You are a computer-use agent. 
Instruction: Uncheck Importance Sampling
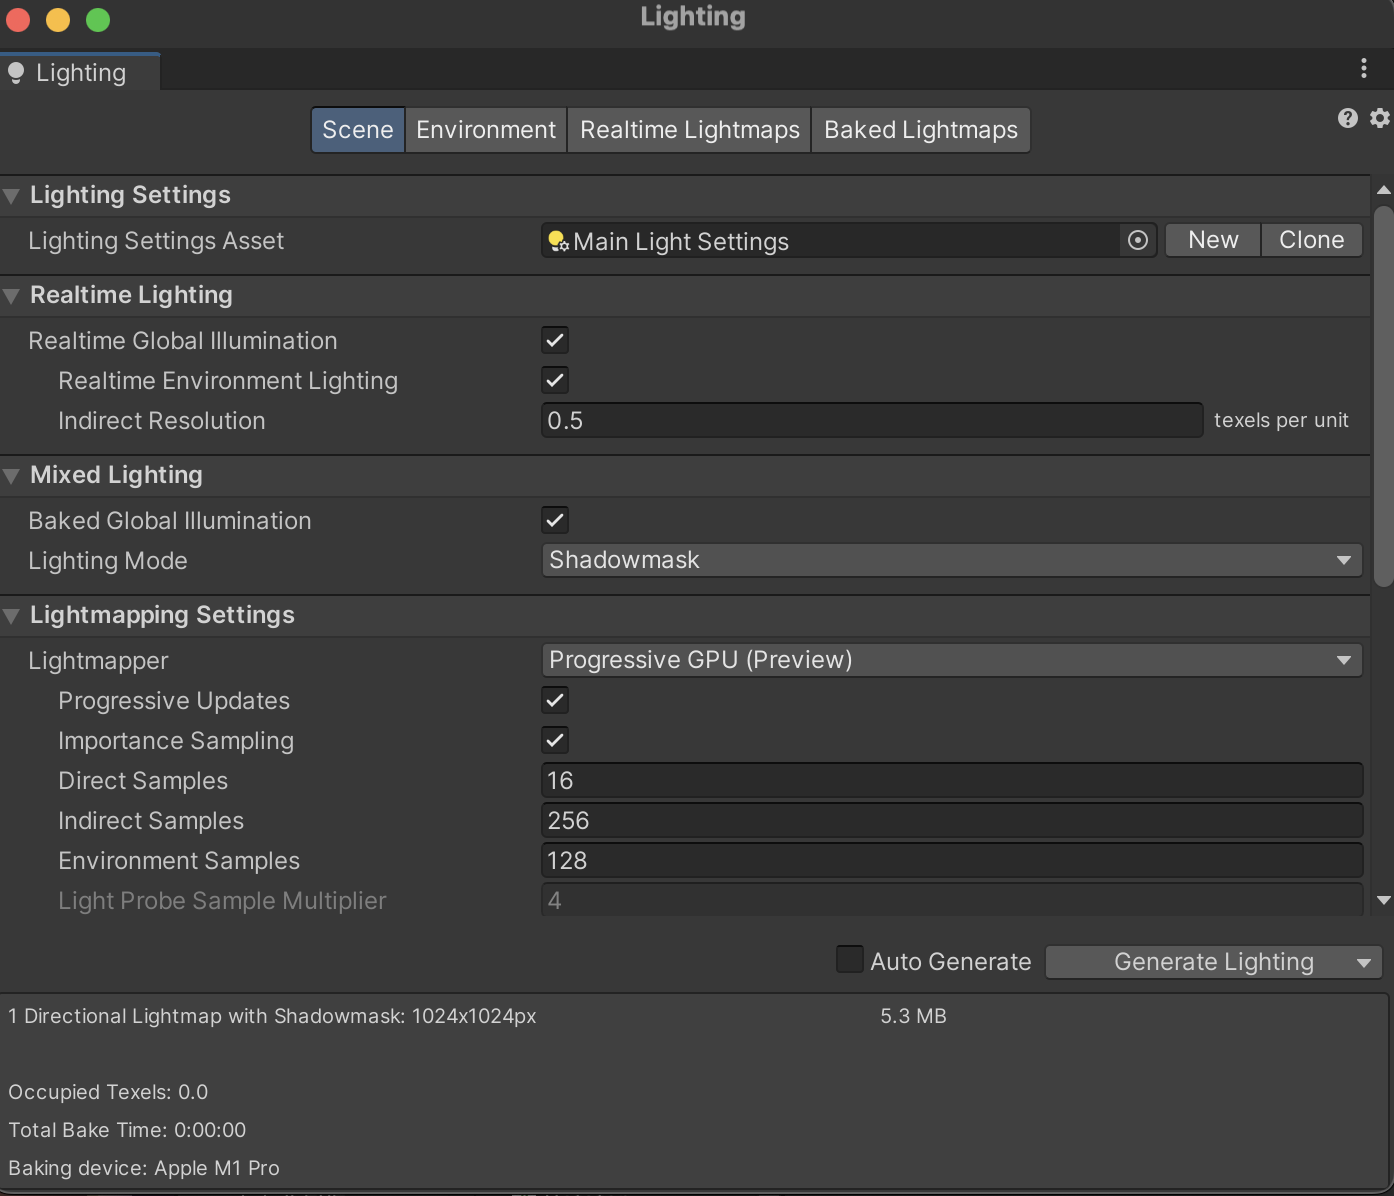pos(555,740)
